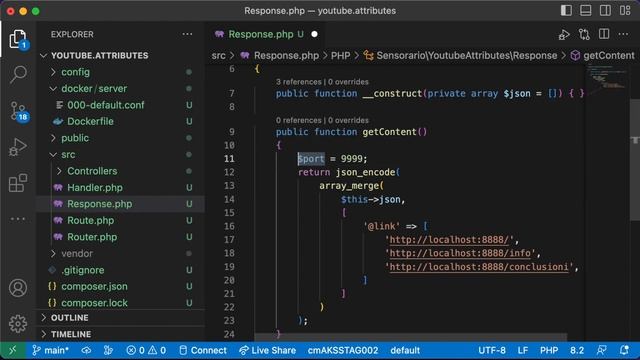640x360 pixels.
Task: Toggle the primary side bar layout icon
Action: 566,11
